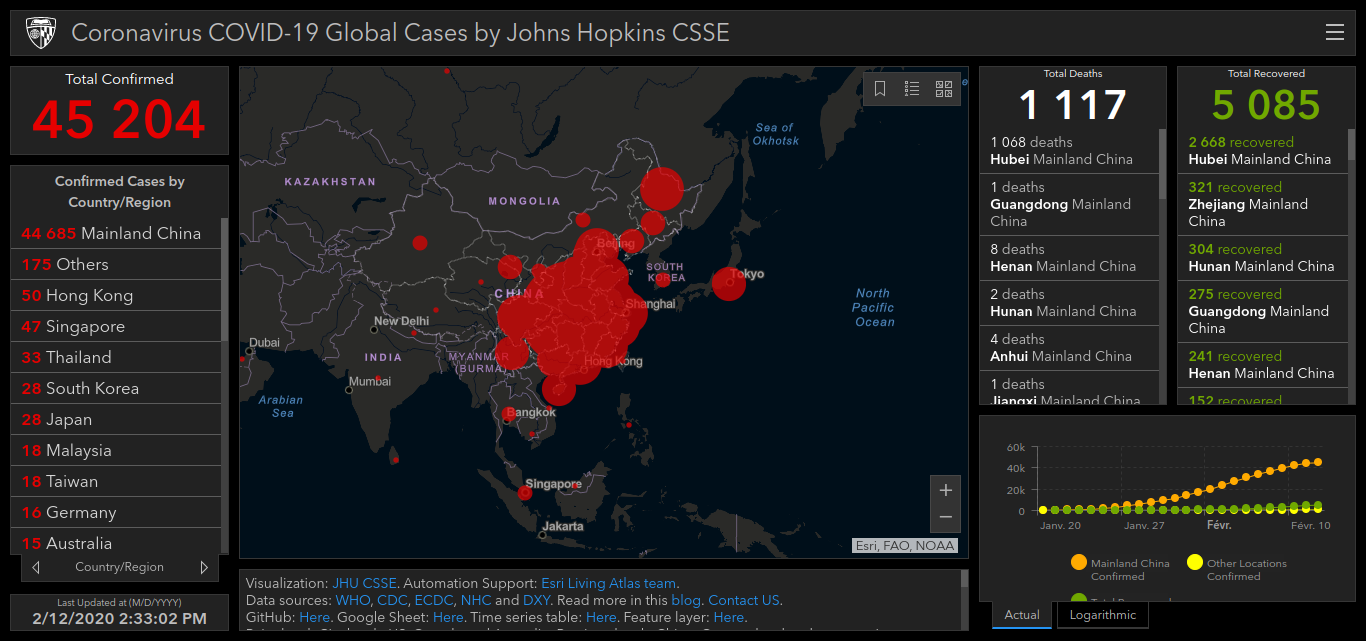Select the Others row in country list
This screenshot has height=641, width=1366.
[116, 264]
